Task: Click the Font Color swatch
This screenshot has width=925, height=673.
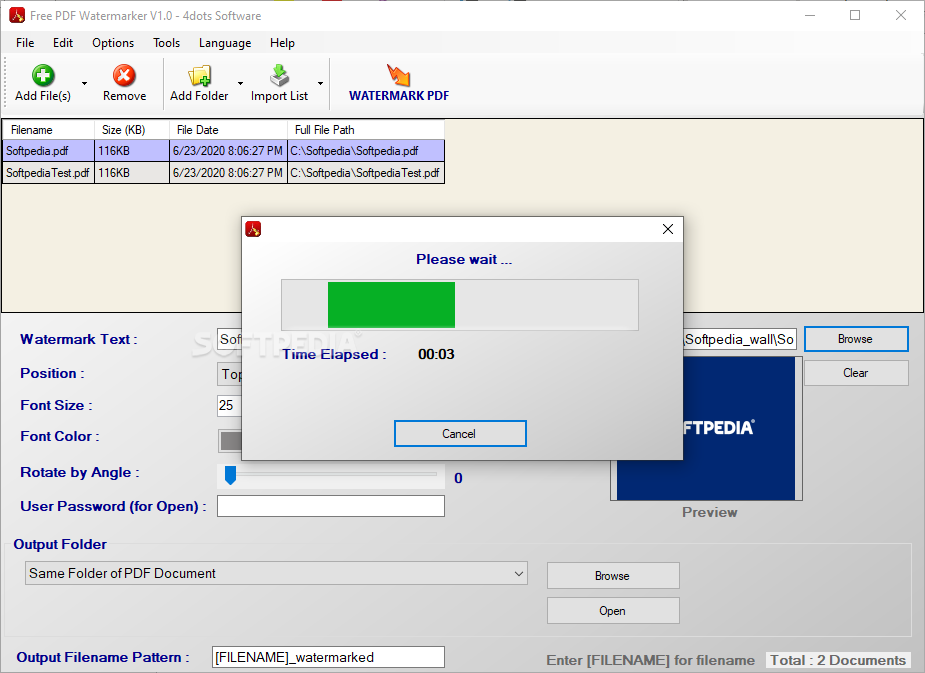Action: [x=230, y=441]
